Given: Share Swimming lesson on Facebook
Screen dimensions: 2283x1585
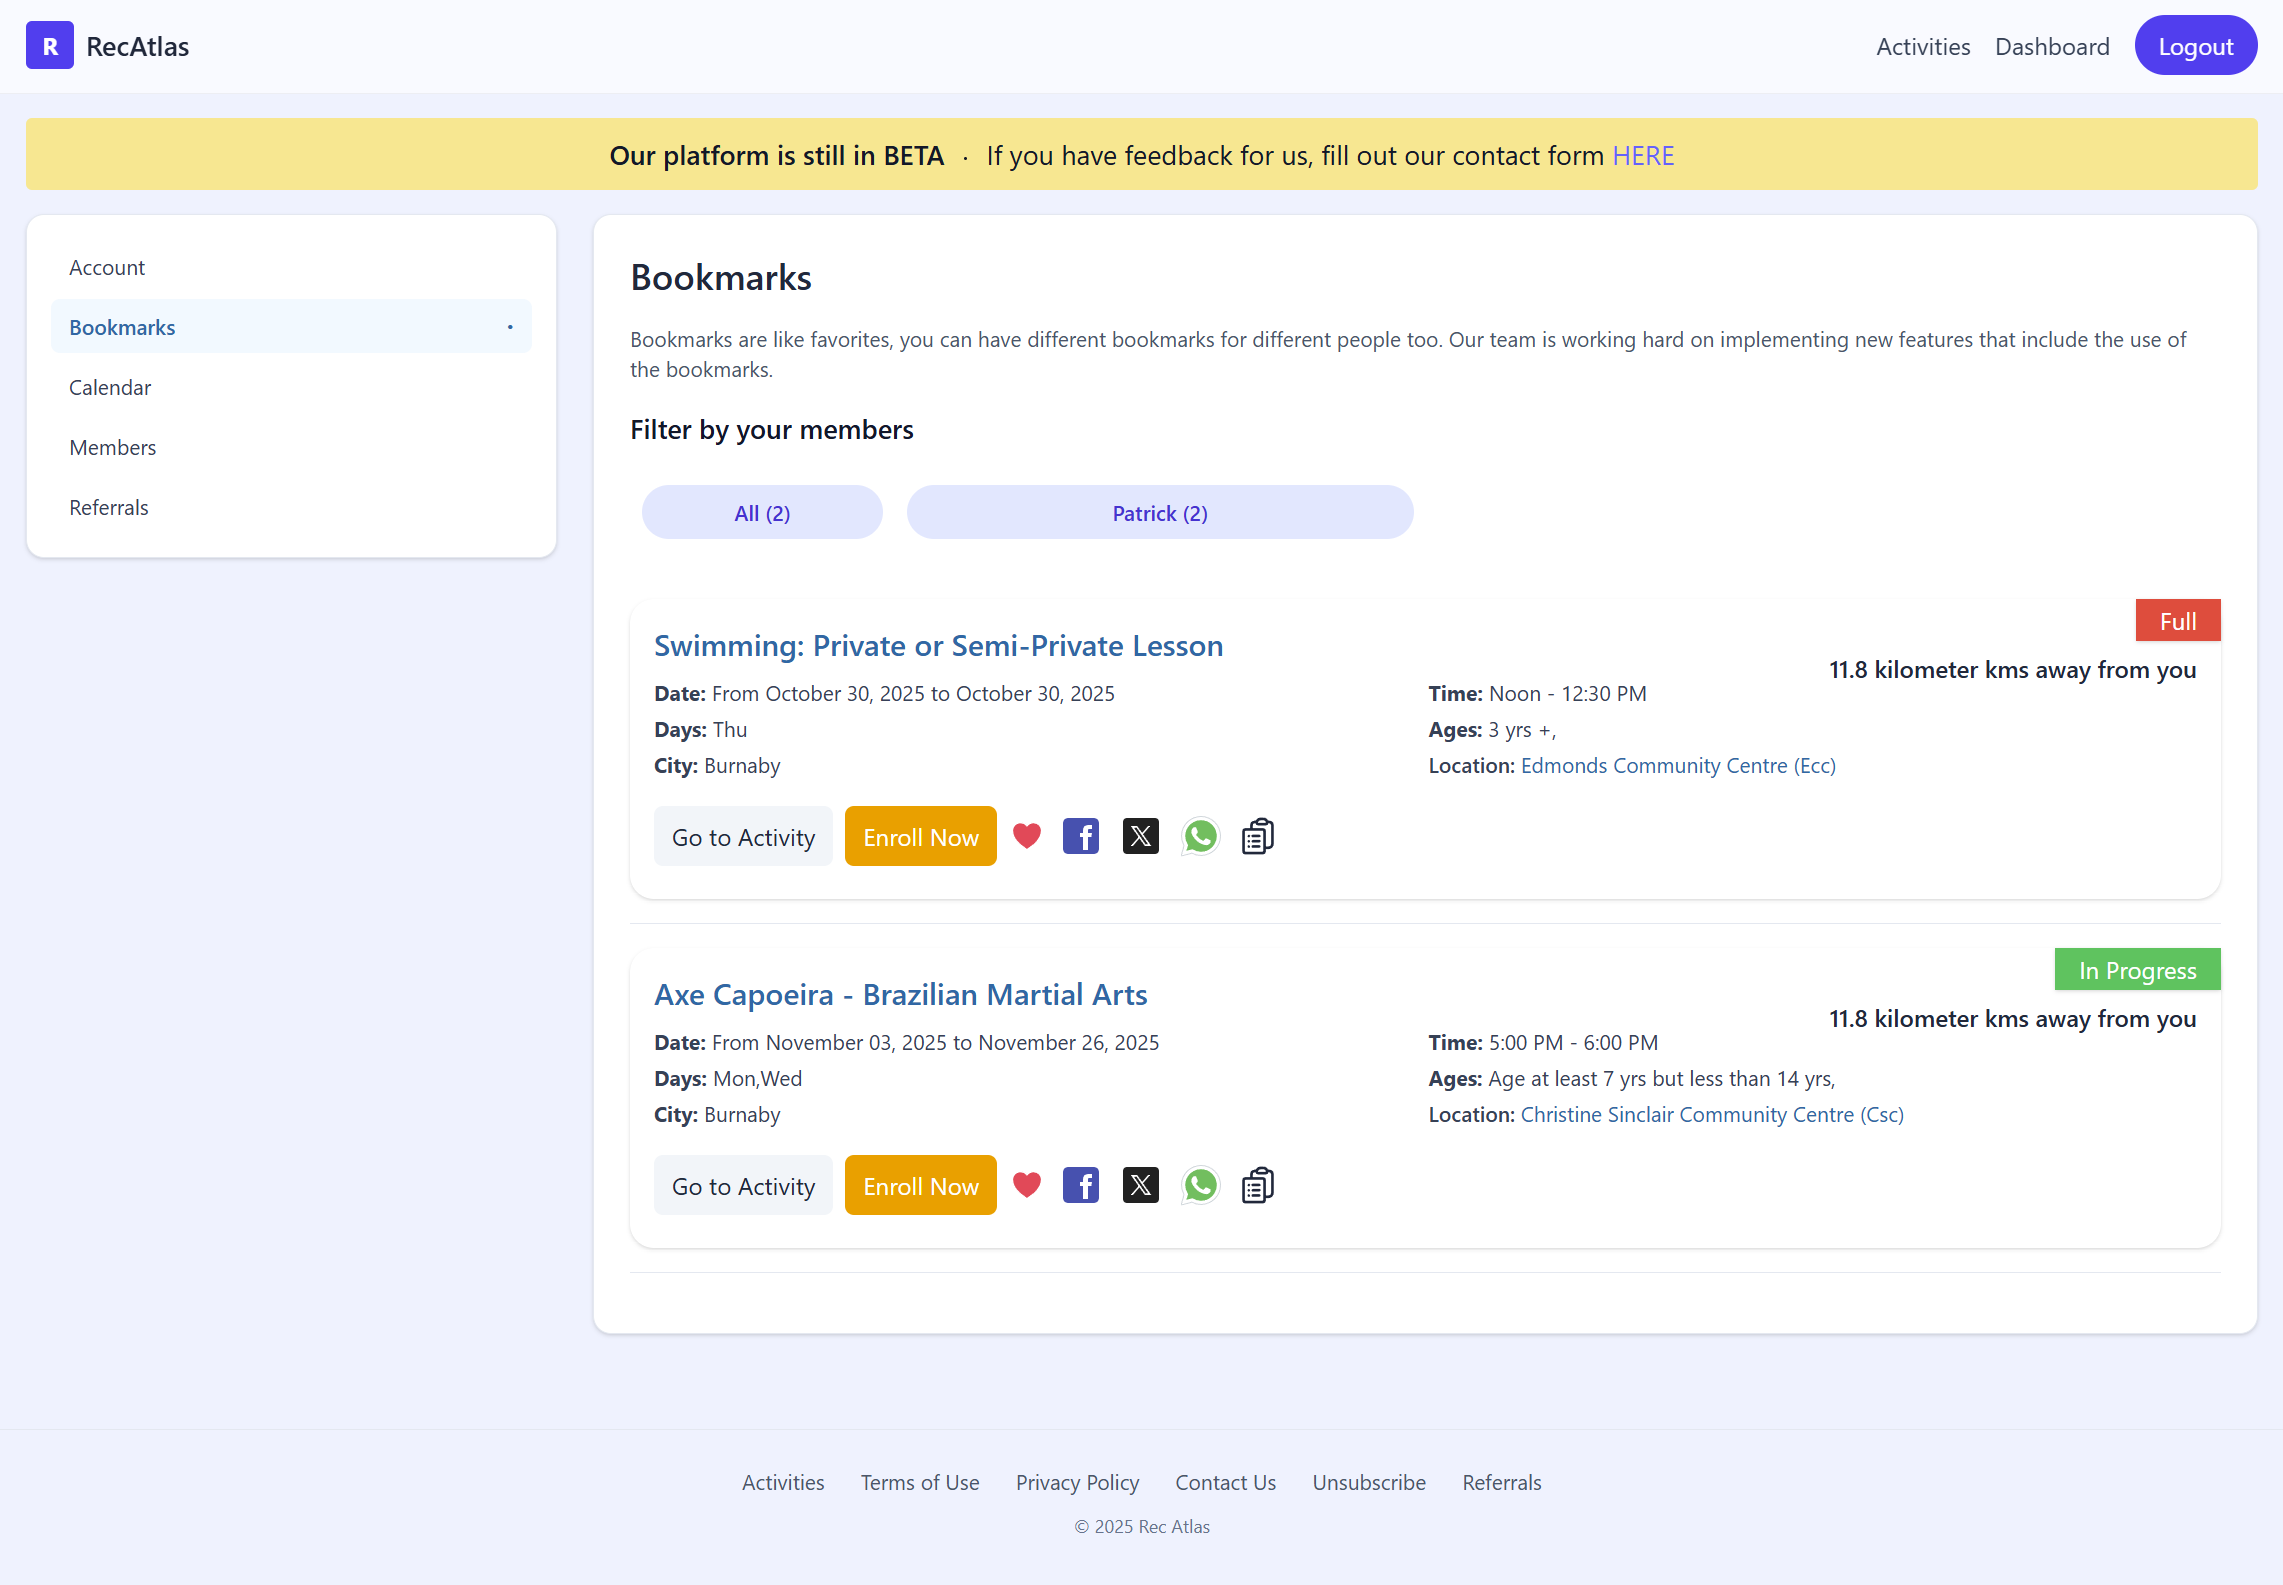Looking at the screenshot, I should click(1080, 836).
